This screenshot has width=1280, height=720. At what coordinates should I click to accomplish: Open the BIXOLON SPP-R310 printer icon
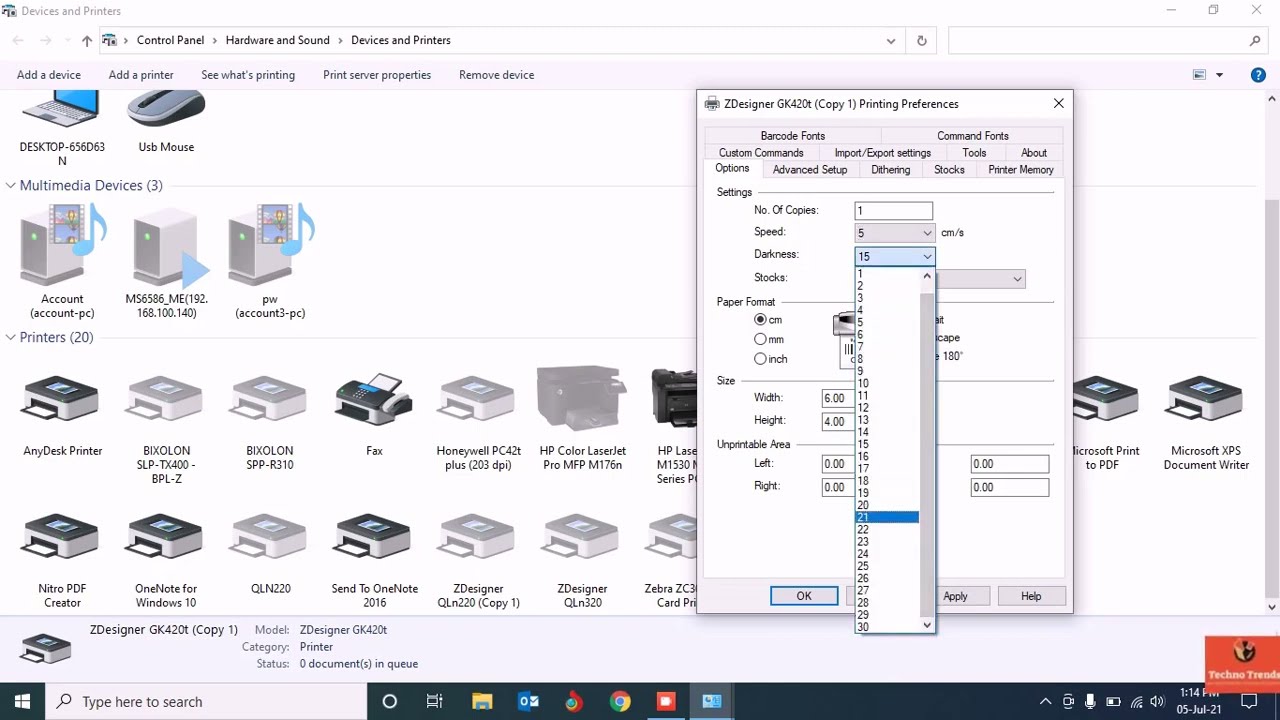(269, 400)
